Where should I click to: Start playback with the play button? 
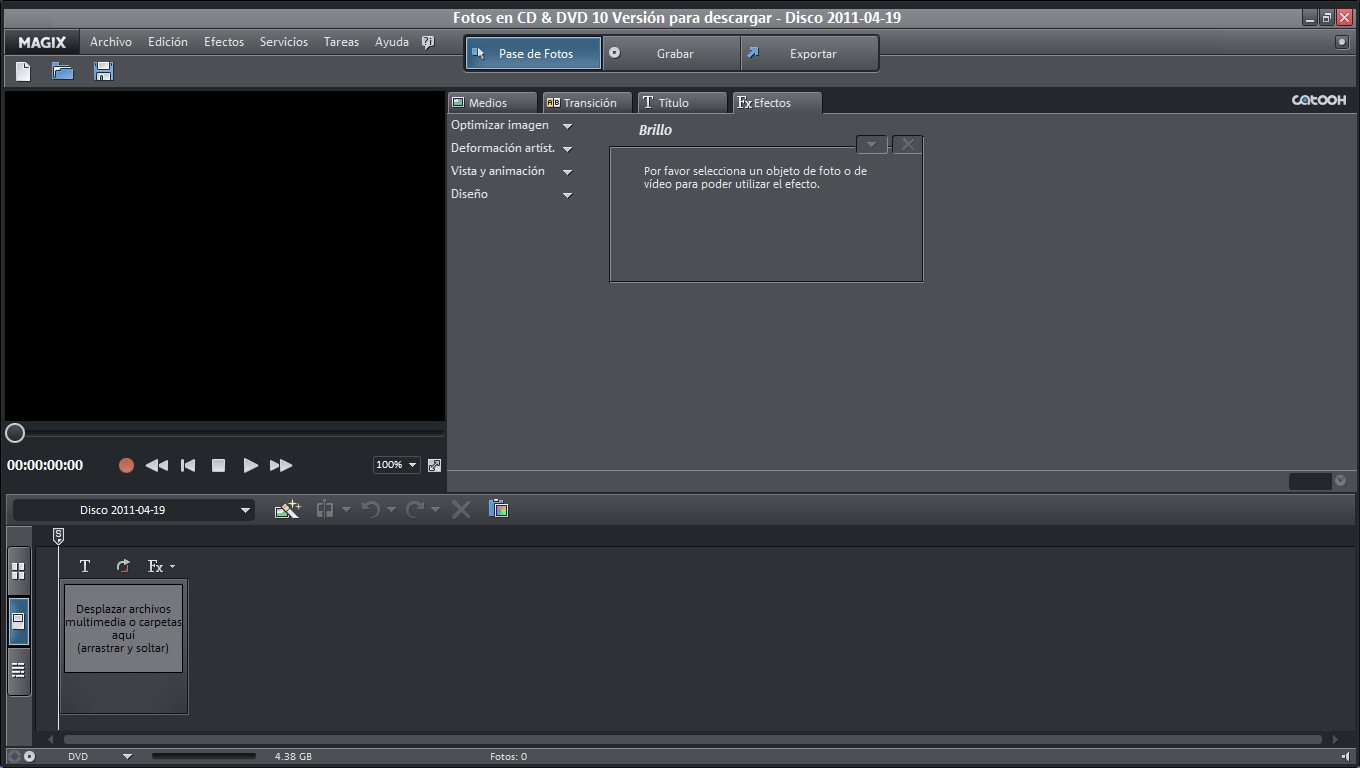coord(250,465)
